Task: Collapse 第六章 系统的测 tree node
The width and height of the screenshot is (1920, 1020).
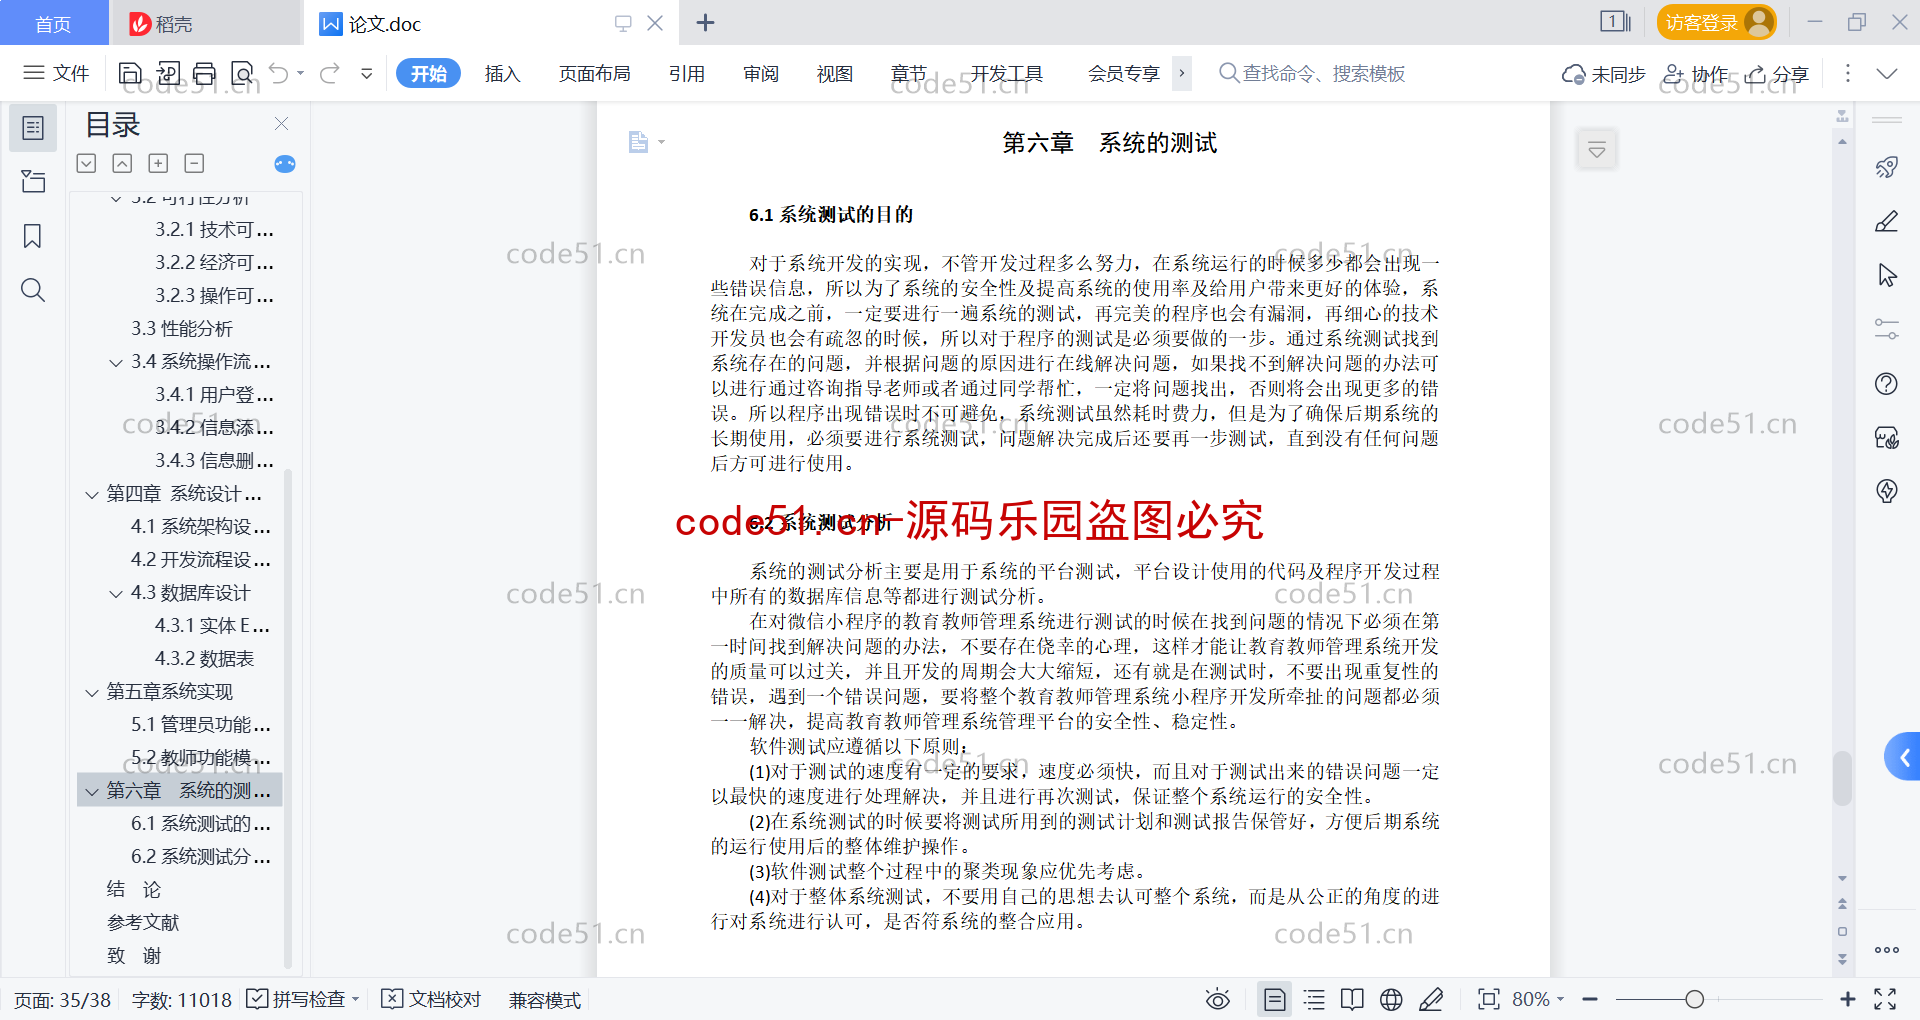Action: [92, 791]
